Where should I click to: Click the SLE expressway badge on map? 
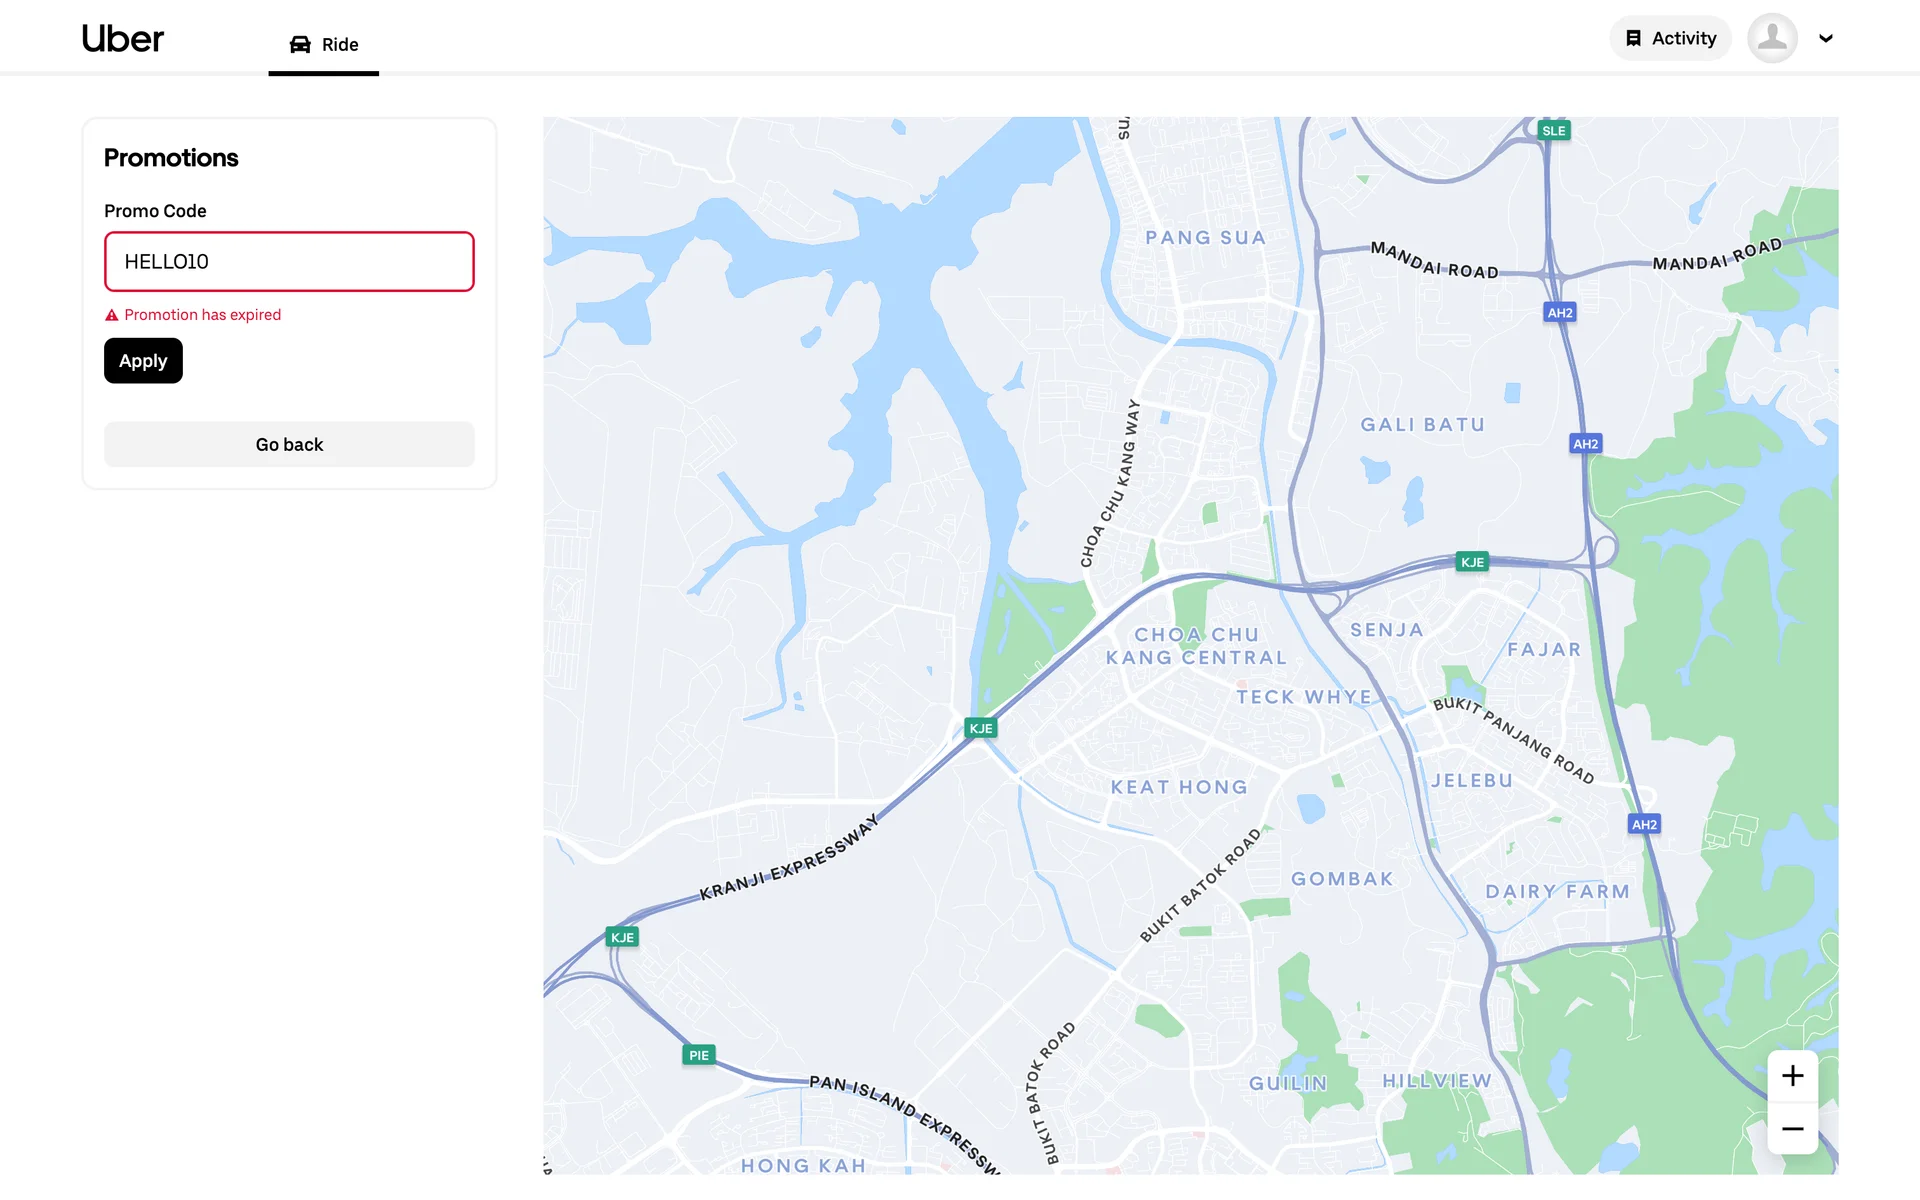(1553, 131)
